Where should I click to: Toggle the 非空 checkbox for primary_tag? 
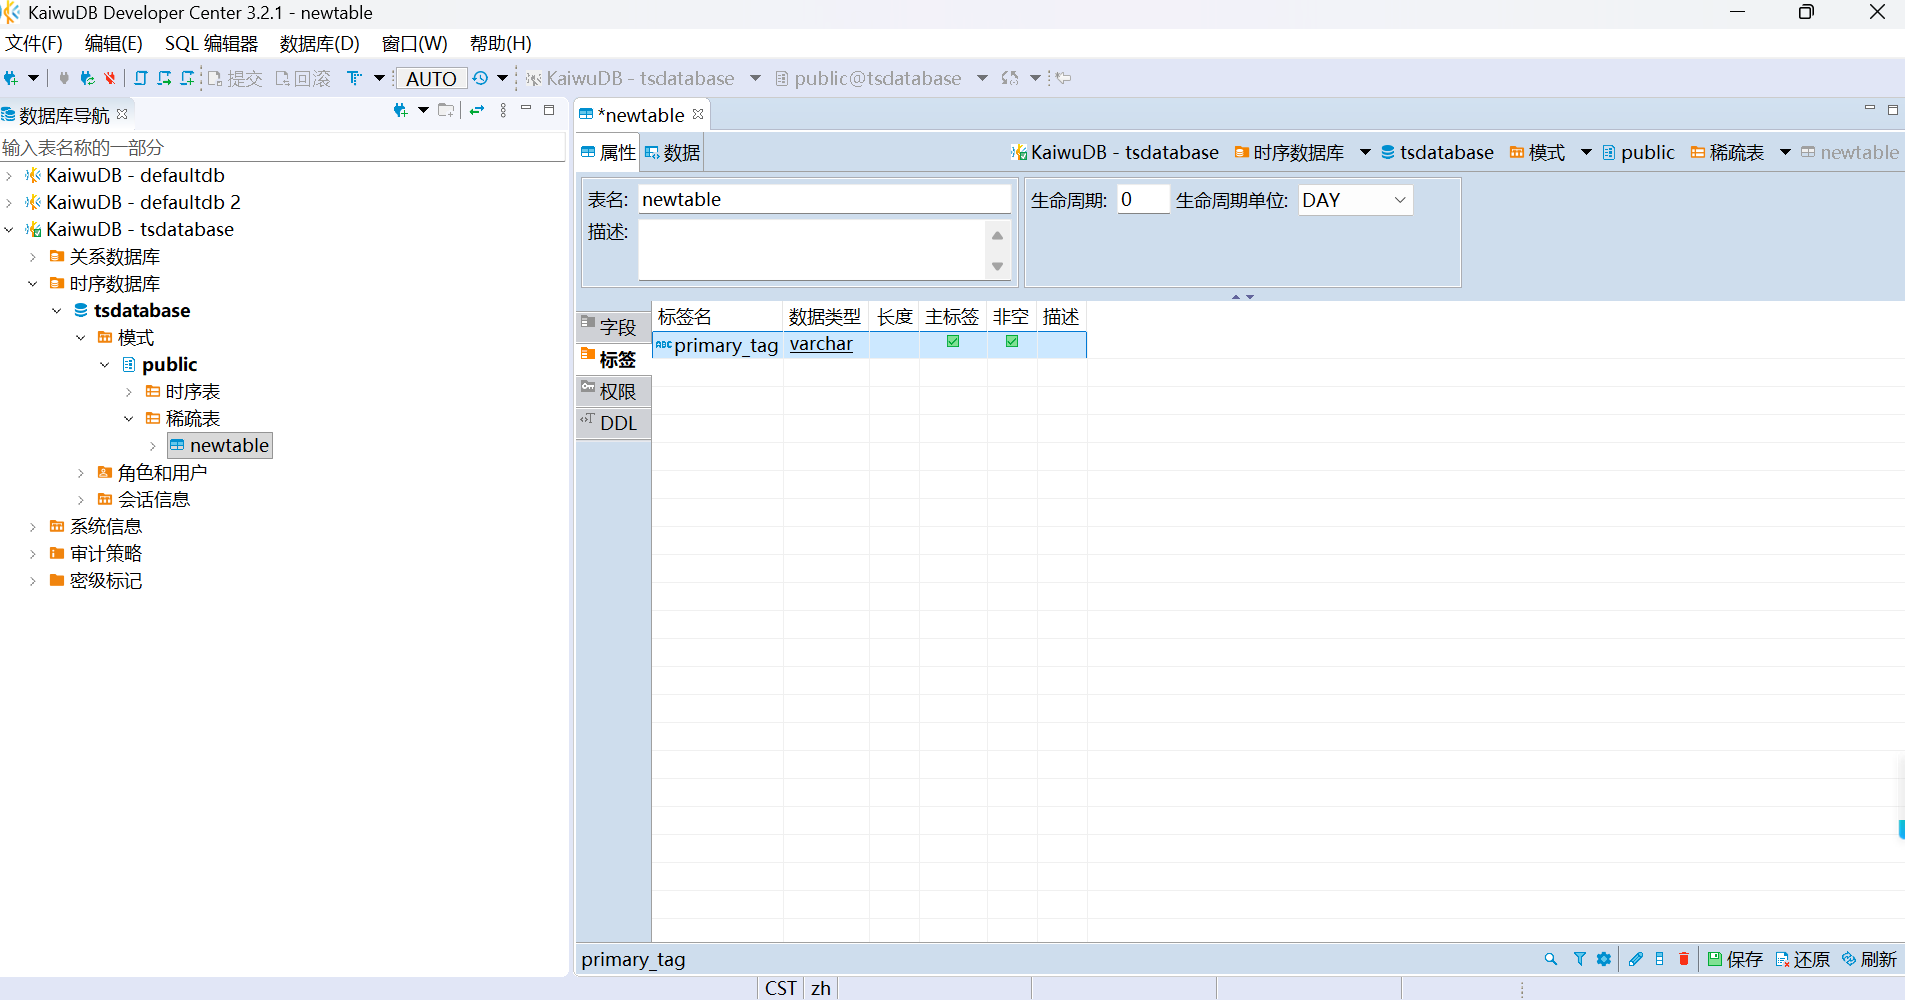[x=1012, y=342]
